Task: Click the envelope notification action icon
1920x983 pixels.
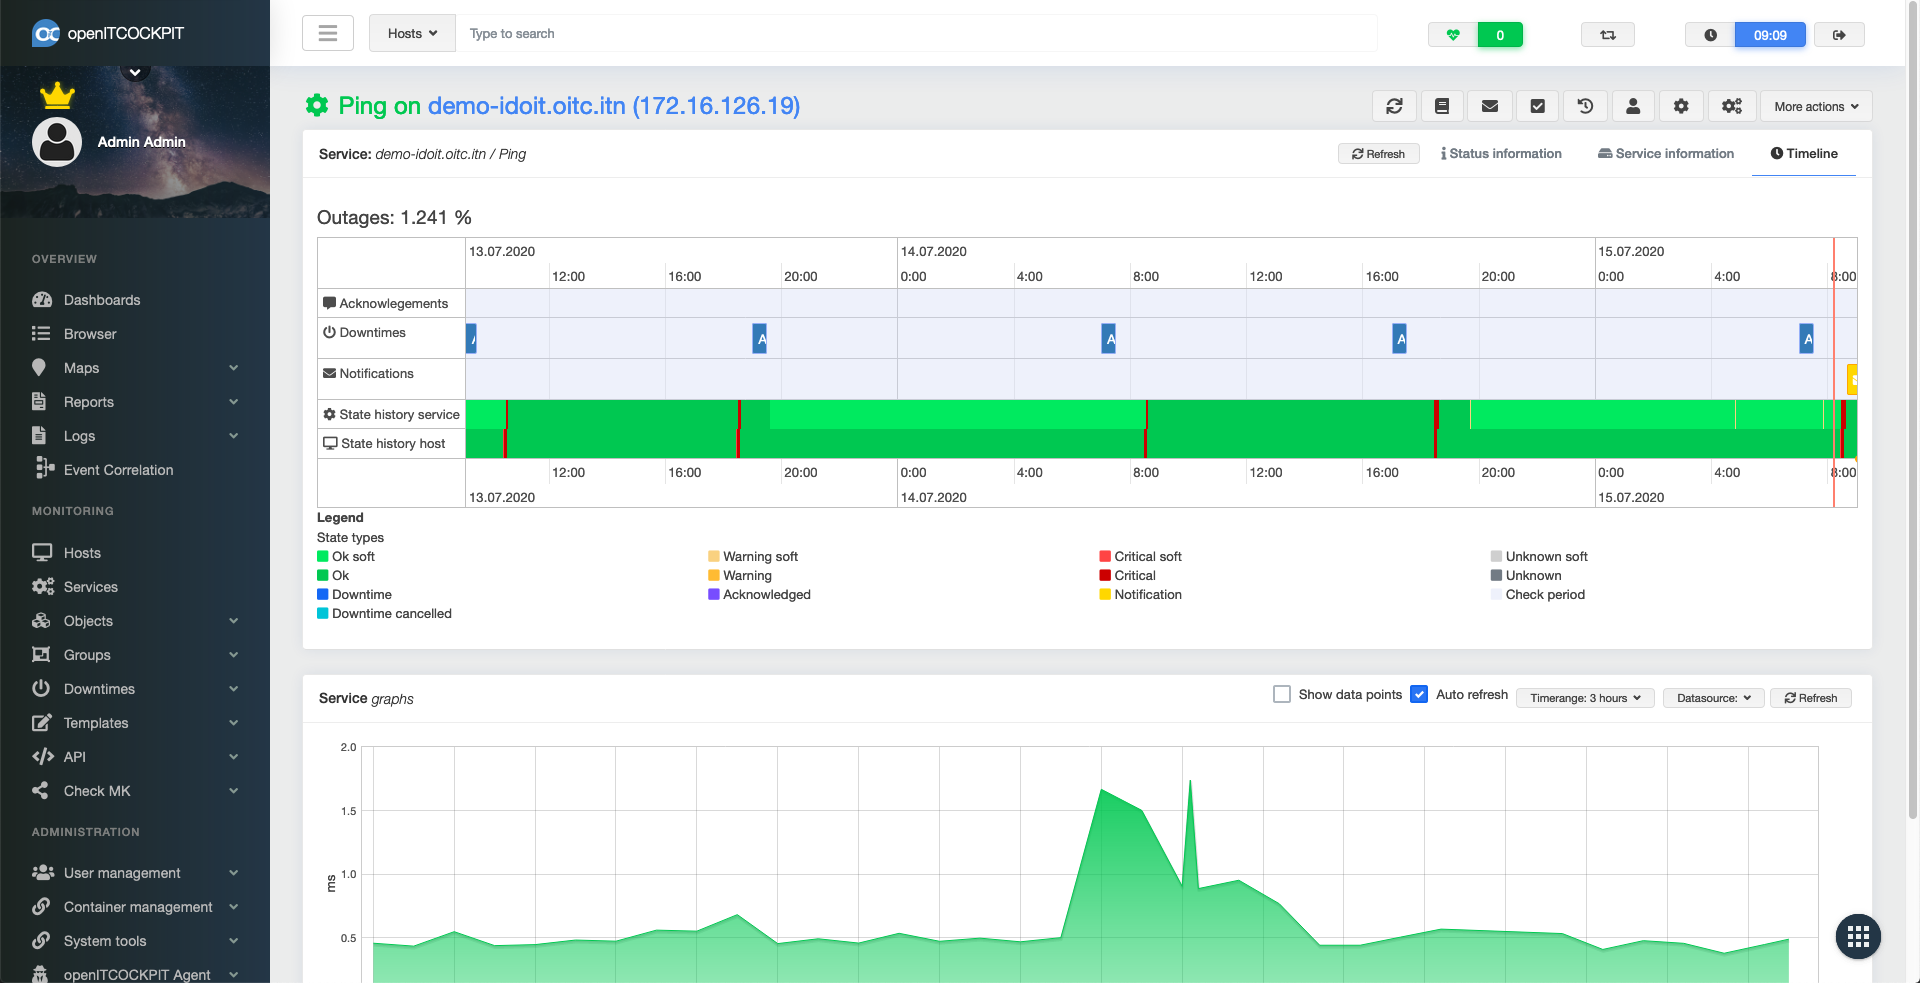Action: pos(1490,106)
